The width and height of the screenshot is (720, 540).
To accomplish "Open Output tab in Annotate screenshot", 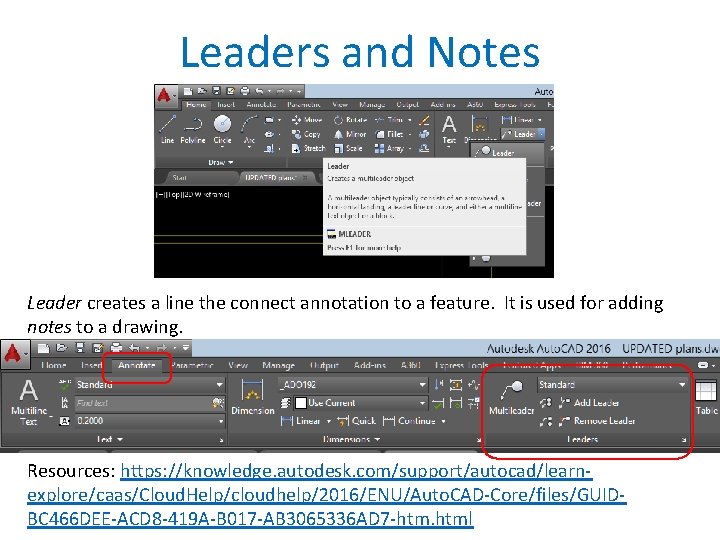I will coord(324,366).
